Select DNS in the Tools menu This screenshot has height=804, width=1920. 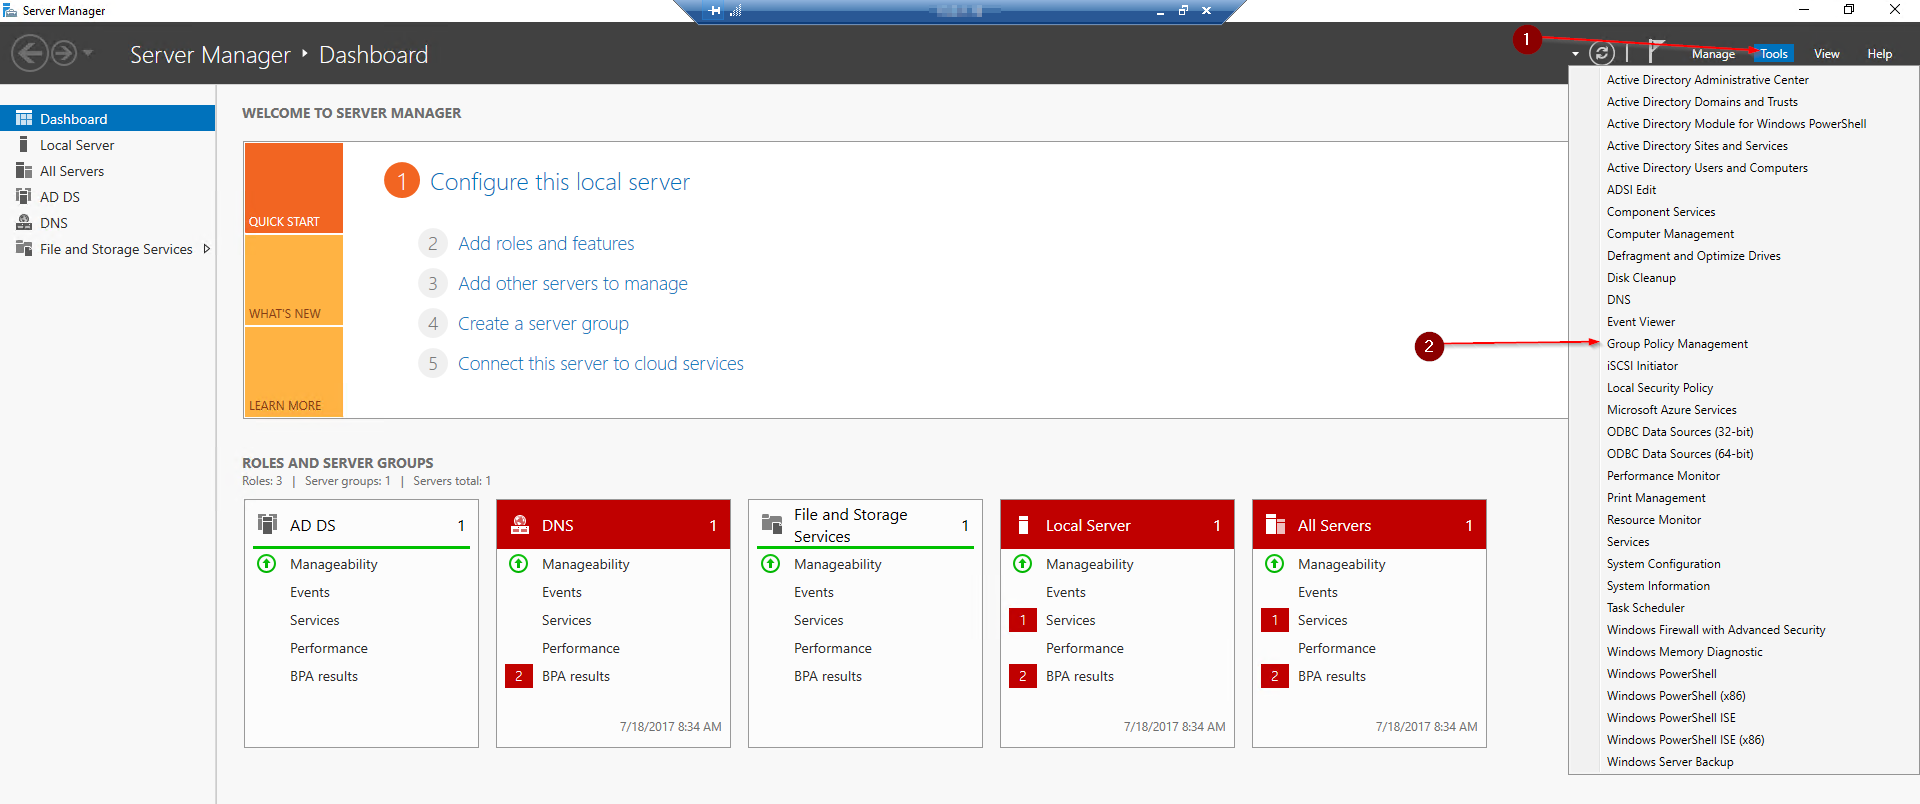point(1619,300)
